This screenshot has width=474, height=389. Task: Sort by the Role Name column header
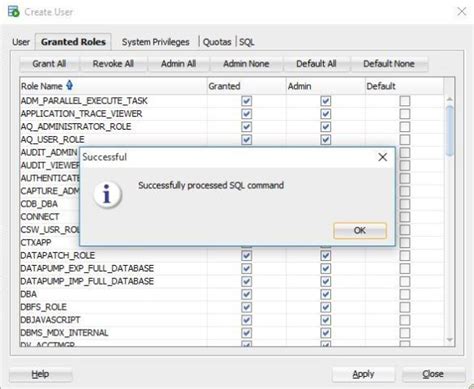(x=113, y=86)
